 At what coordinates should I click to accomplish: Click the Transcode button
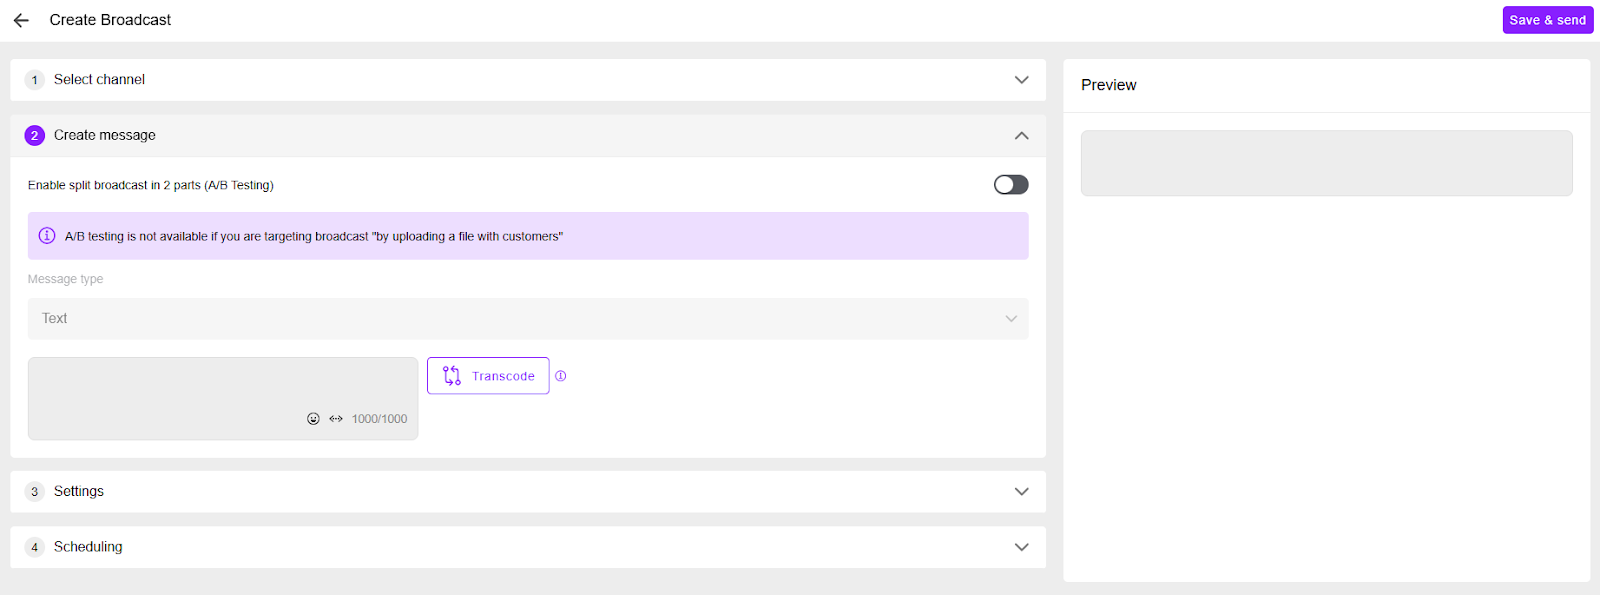(488, 376)
